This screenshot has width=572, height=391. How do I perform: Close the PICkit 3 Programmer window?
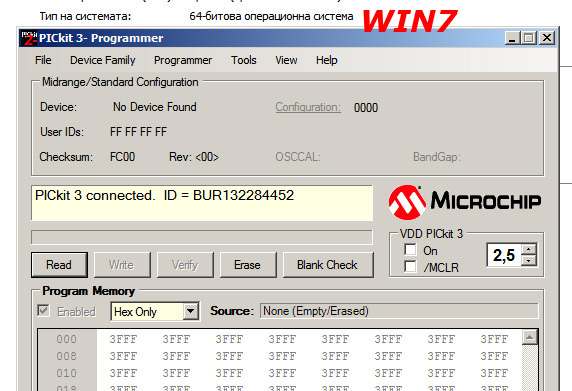coord(547,38)
